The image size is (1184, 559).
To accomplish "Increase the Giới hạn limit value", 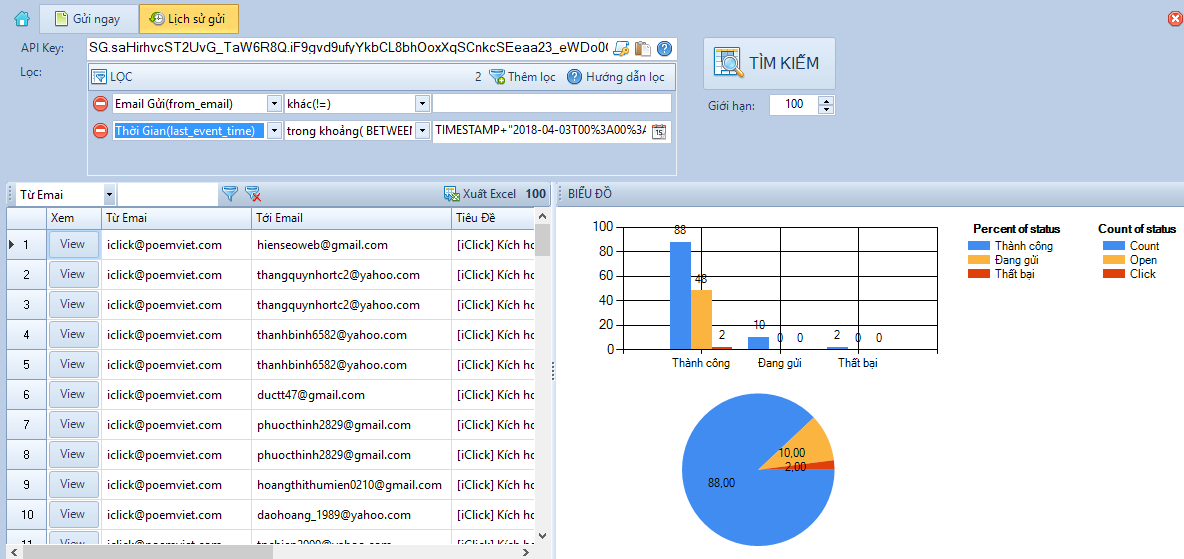I will click(827, 100).
